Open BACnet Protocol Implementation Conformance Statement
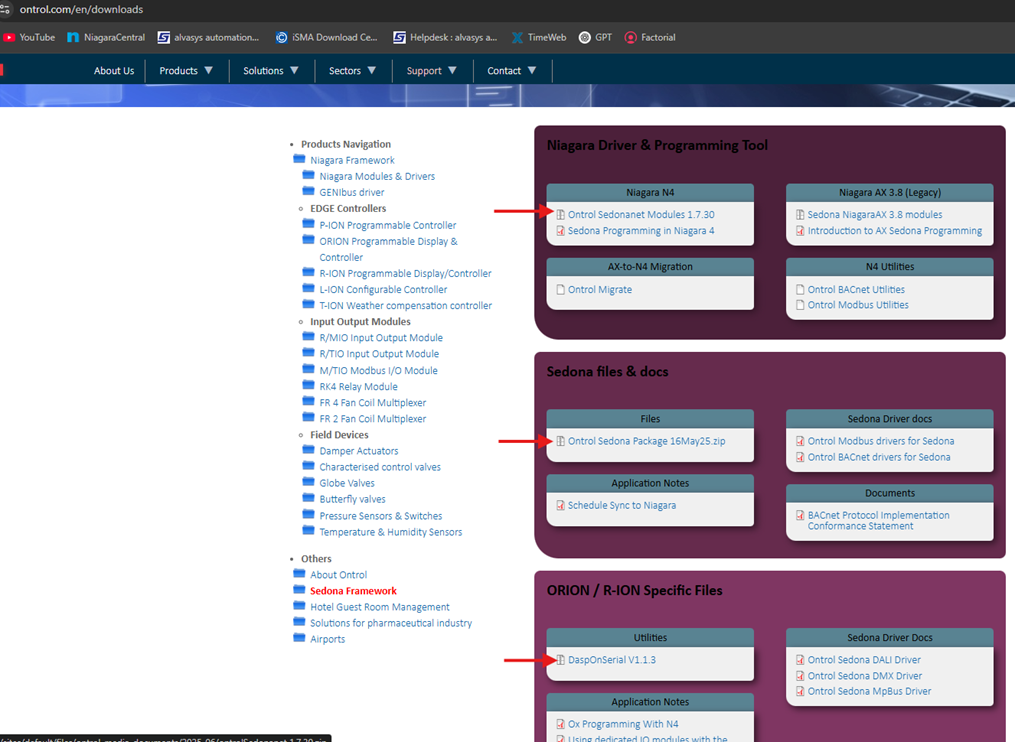The image size is (1015, 742). click(x=878, y=521)
